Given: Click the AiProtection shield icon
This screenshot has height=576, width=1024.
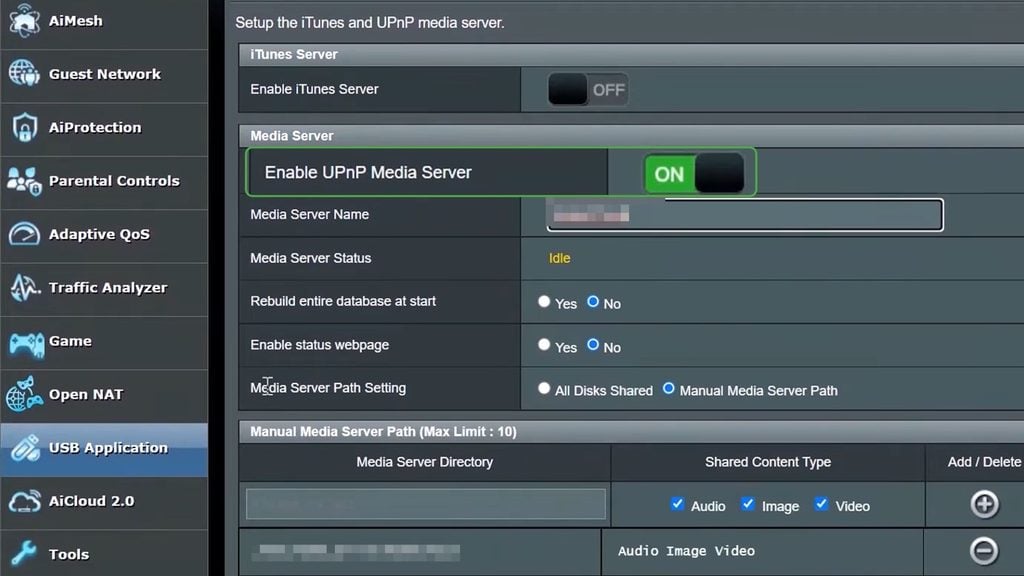Looking at the screenshot, I should [x=24, y=127].
